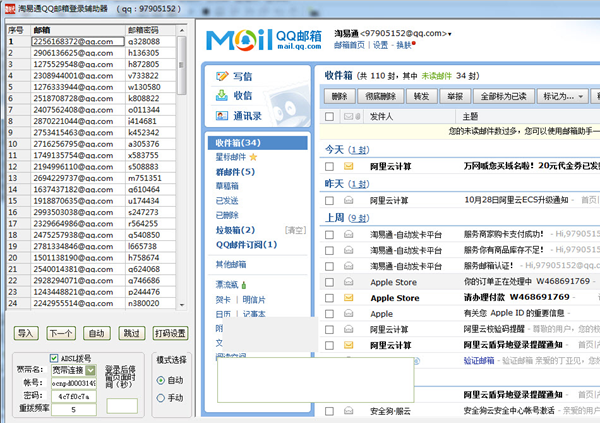600x423 pixels.
Task: Click the 转发 button
Action: [x=421, y=96]
